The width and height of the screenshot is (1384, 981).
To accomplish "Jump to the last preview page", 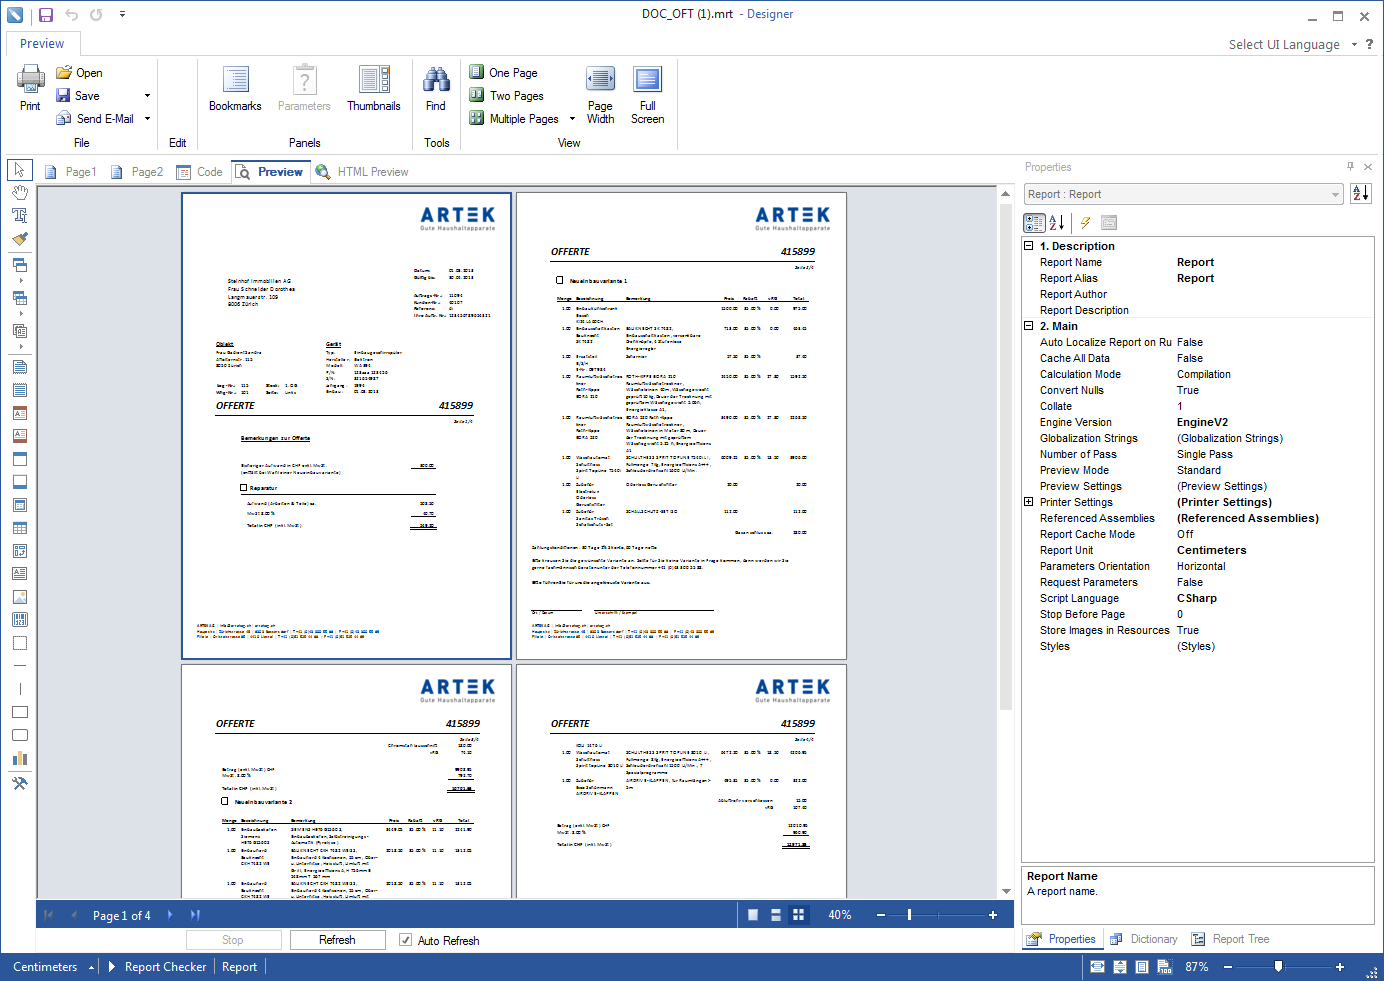I will (x=195, y=915).
